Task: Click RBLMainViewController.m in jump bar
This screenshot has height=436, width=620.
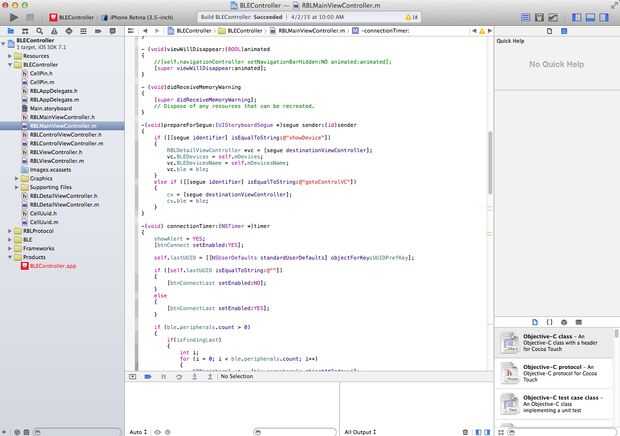Action: (x=308, y=31)
